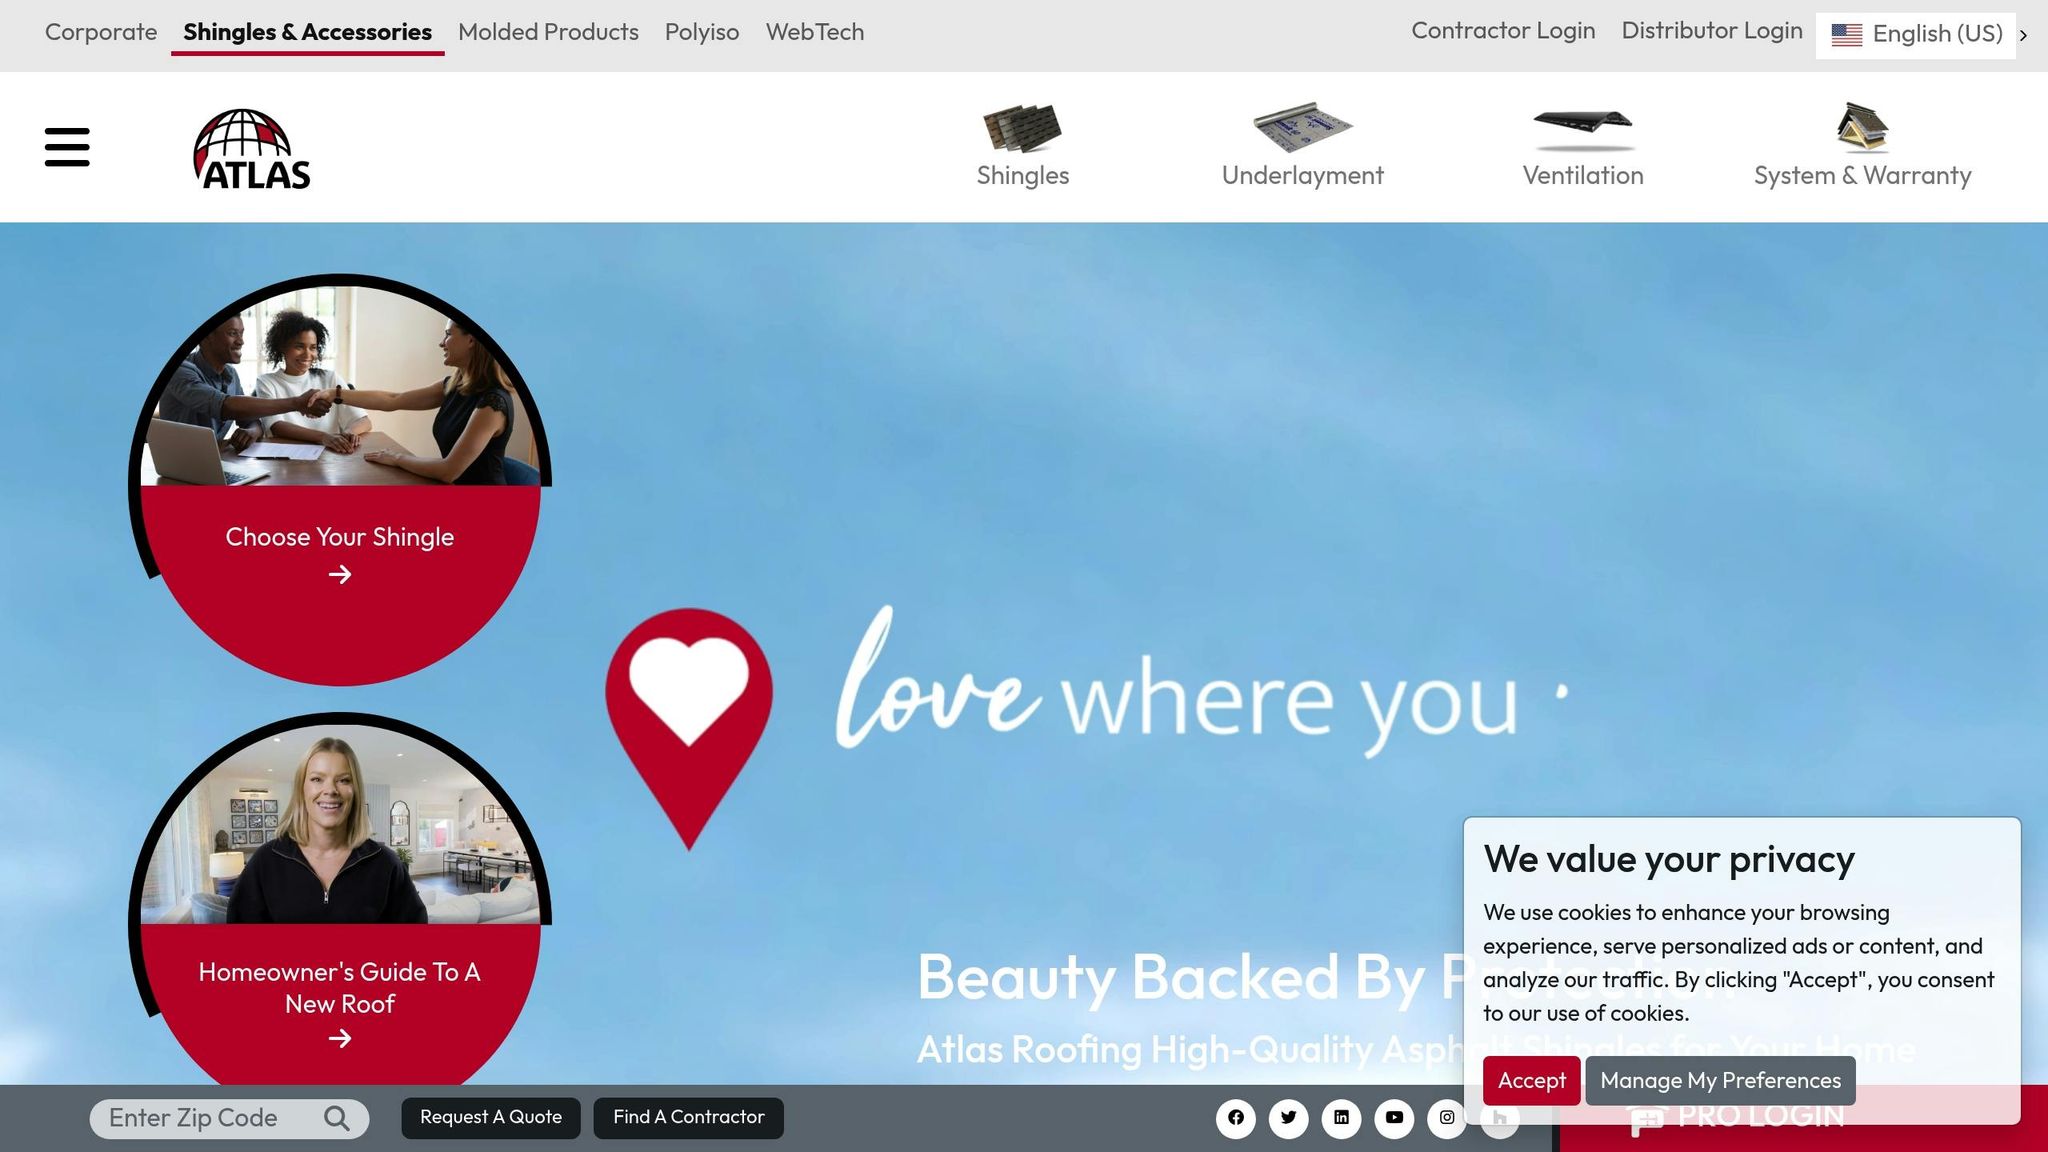This screenshot has height=1152, width=2048.
Task: Open the hamburger menu icon
Action: [67, 147]
